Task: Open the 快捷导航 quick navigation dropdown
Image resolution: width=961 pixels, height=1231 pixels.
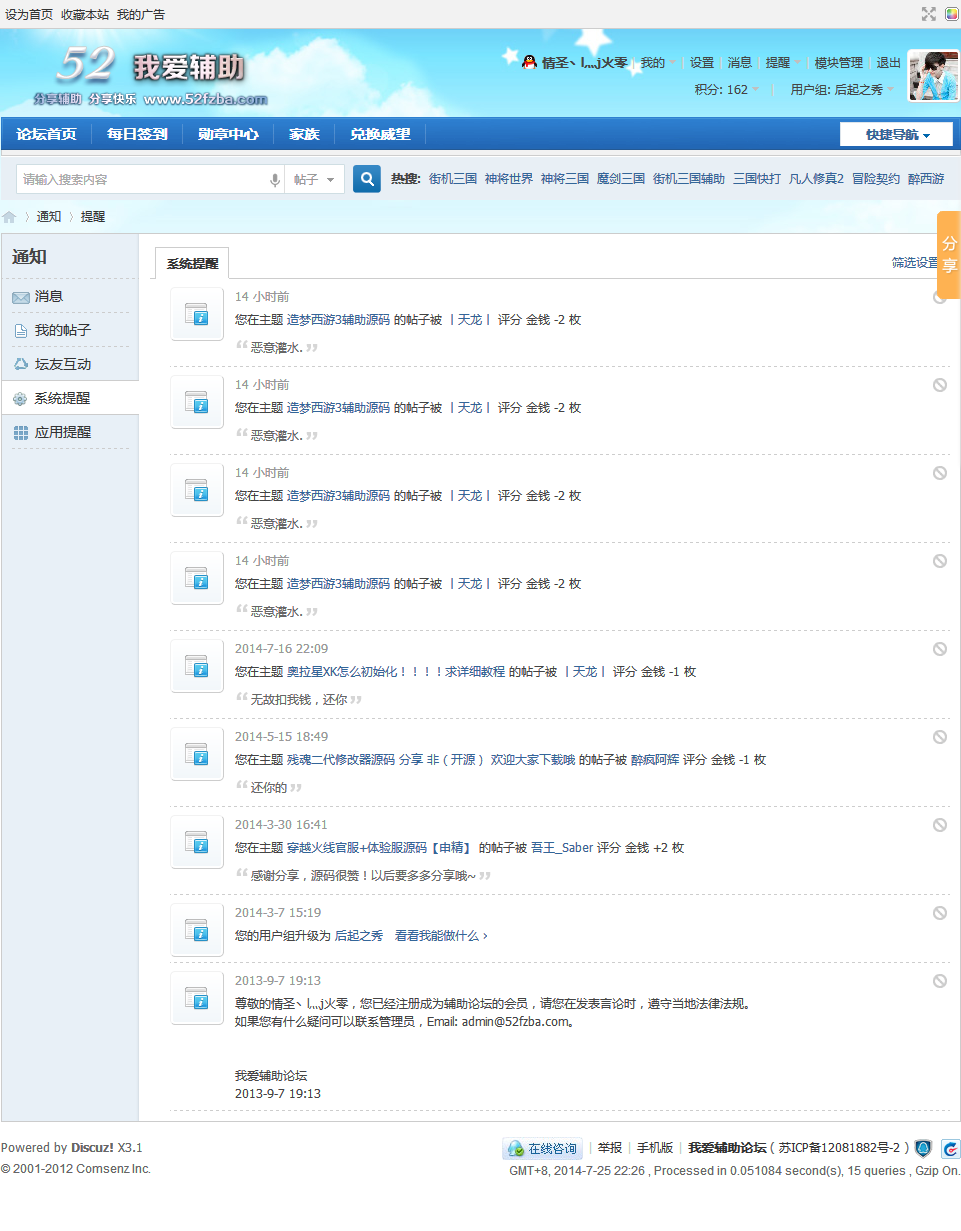Action: tap(897, 135)
